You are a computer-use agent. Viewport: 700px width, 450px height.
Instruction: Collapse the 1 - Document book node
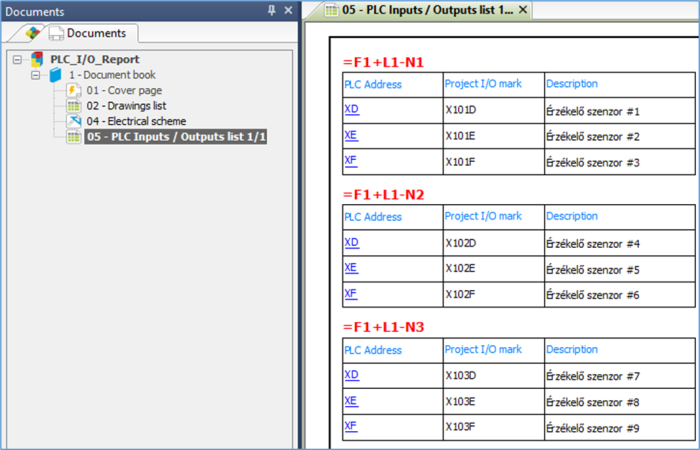[x=35, y=75]
